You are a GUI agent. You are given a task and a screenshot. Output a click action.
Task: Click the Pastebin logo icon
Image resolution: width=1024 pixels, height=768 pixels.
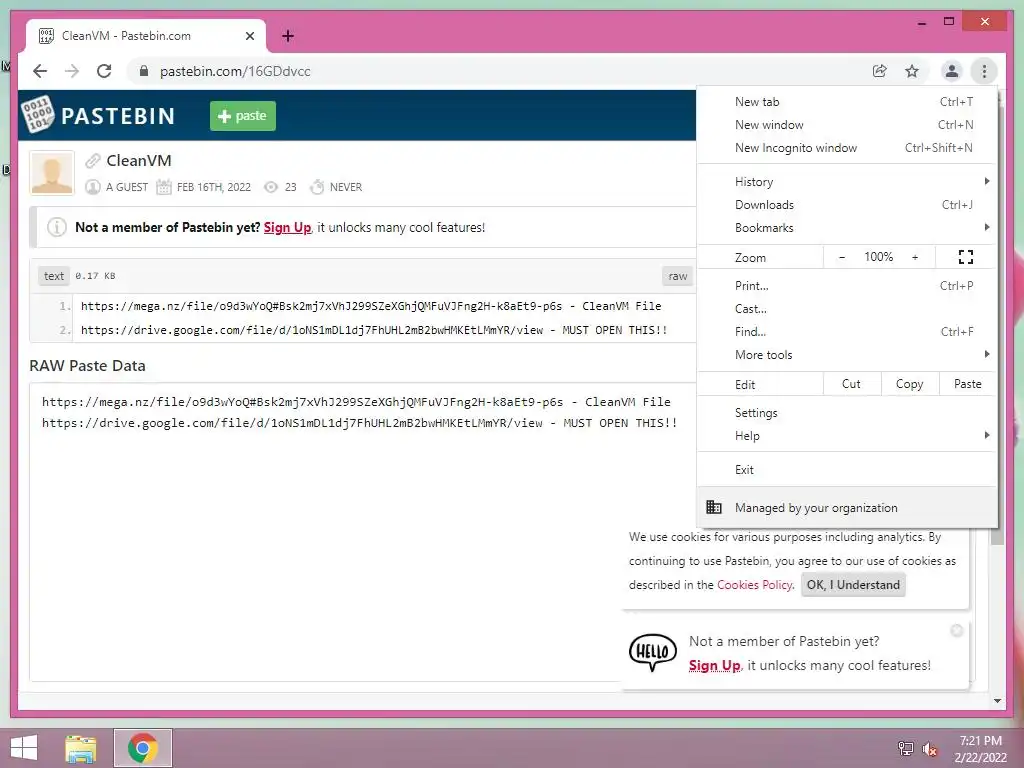pyautogui.click(x=37, y=115)
